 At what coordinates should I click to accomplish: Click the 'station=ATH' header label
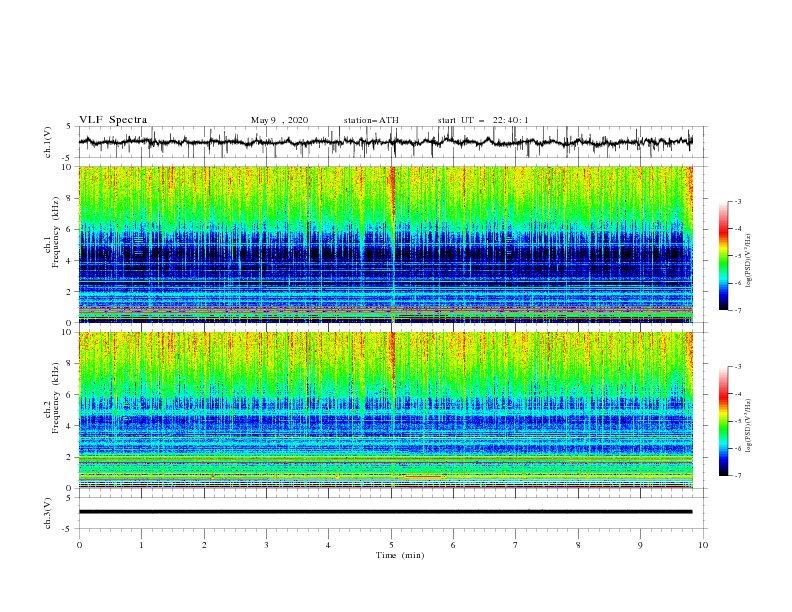click(x=371, y=120)
